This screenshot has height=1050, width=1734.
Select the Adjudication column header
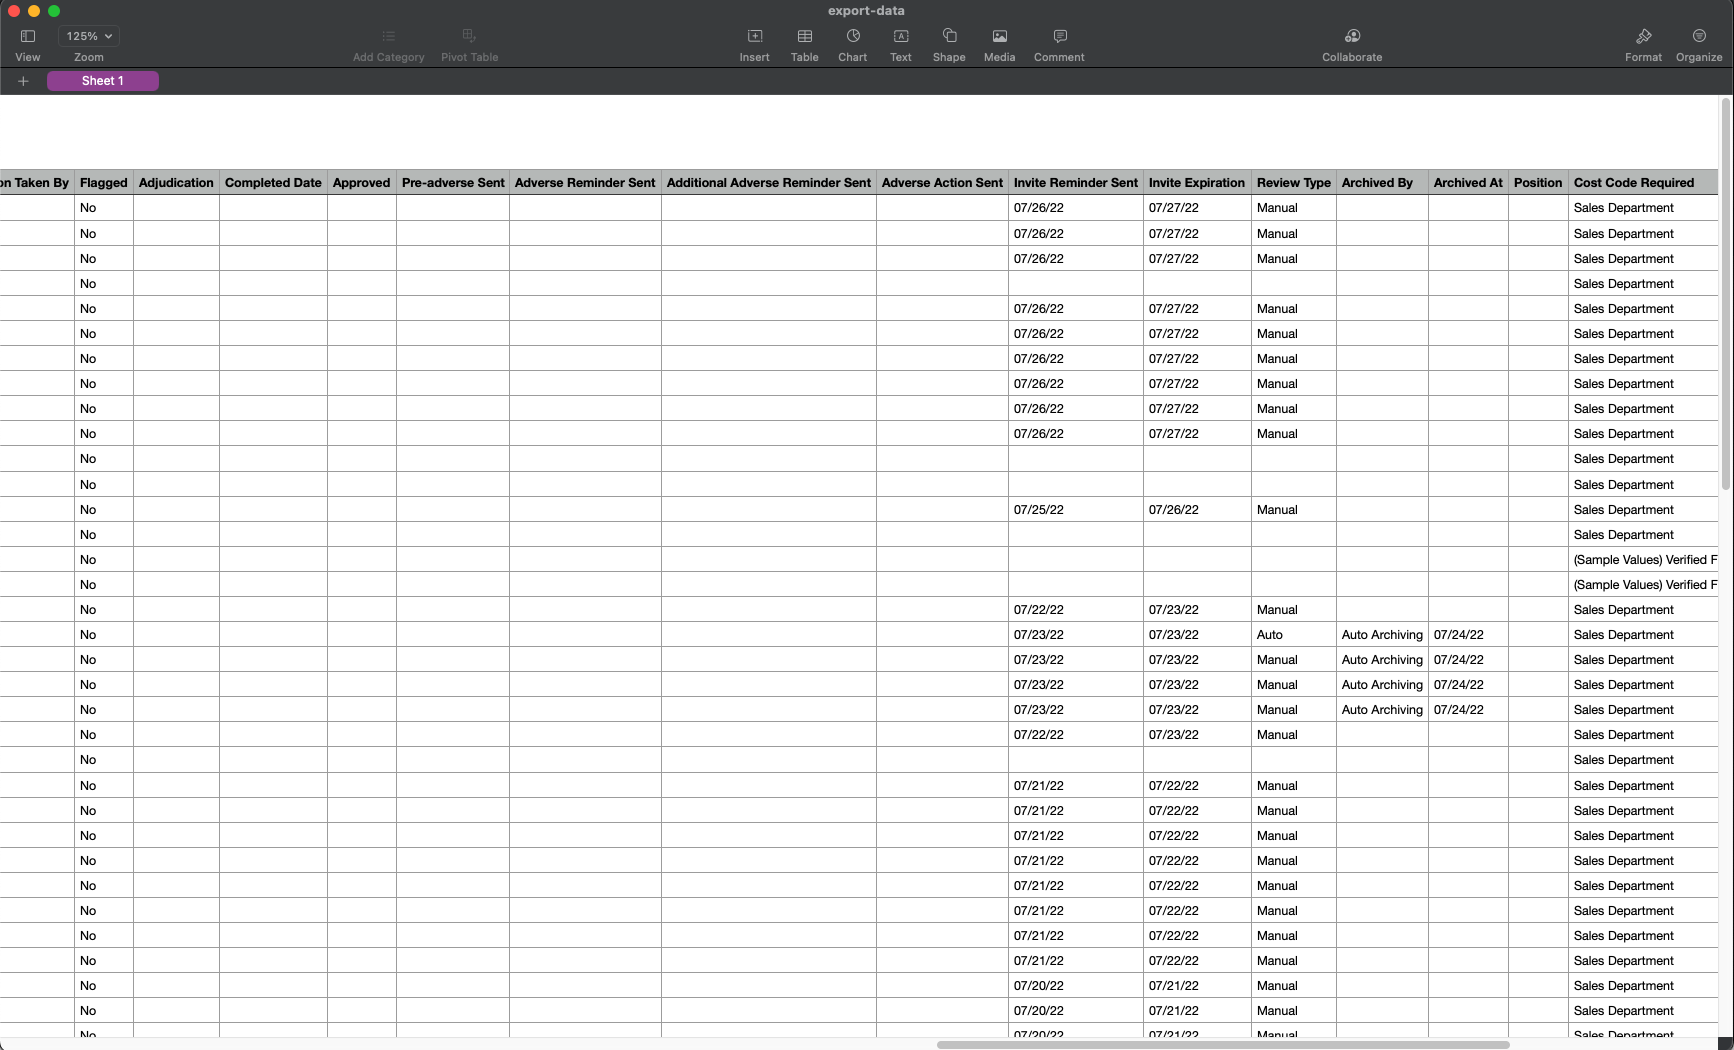pyautogui.click(x=176, y=182)
